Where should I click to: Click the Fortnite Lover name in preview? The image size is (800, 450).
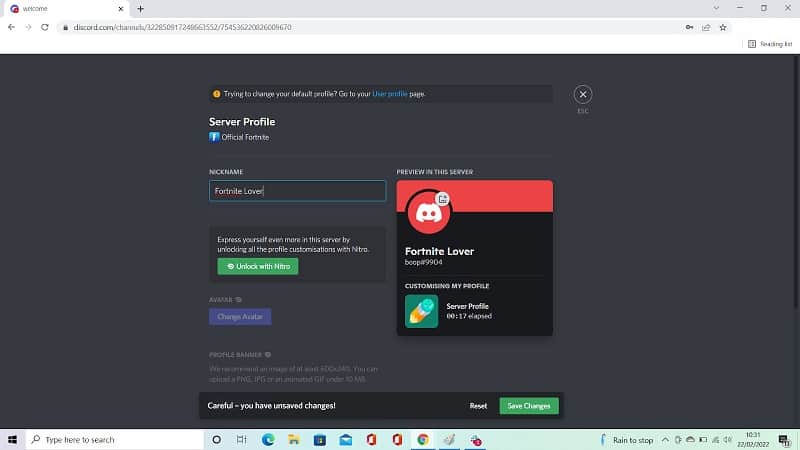[439, 251]
